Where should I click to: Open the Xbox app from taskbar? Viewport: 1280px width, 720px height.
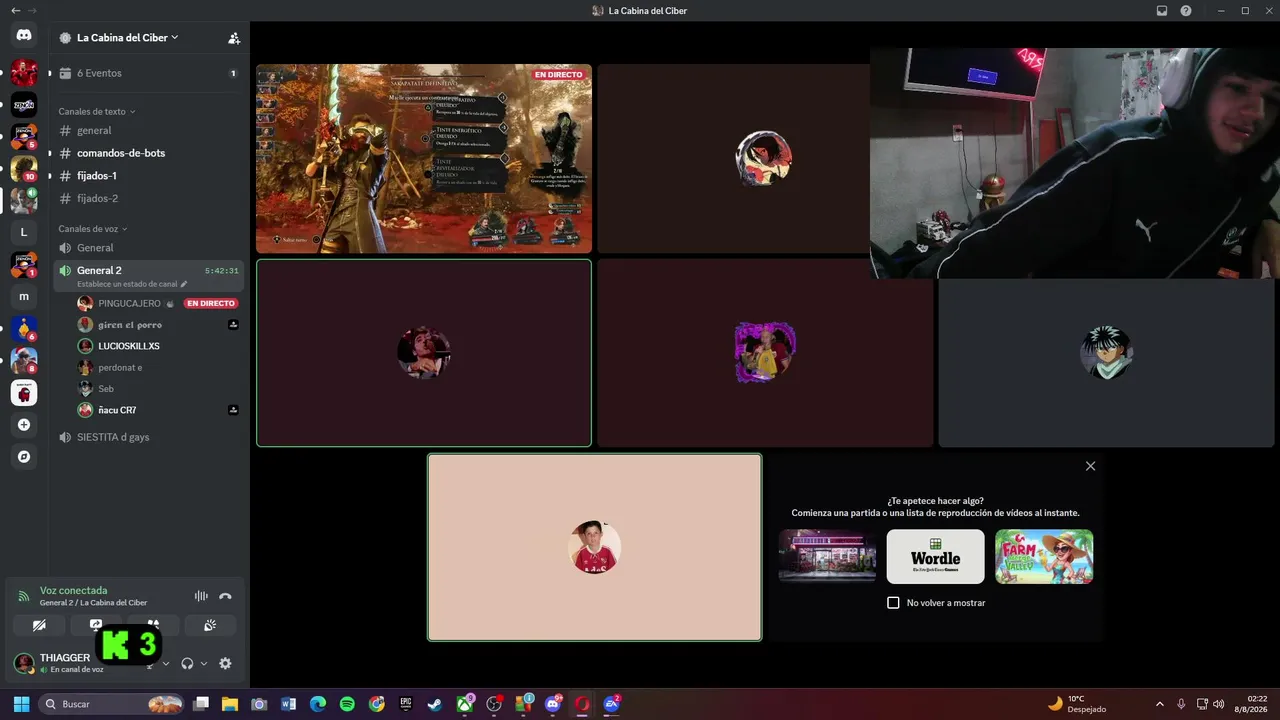click(465, 704)
